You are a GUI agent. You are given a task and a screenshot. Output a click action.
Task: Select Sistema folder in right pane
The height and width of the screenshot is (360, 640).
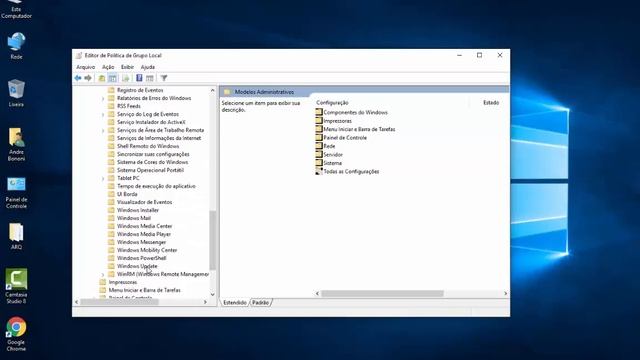pos(329,163)
